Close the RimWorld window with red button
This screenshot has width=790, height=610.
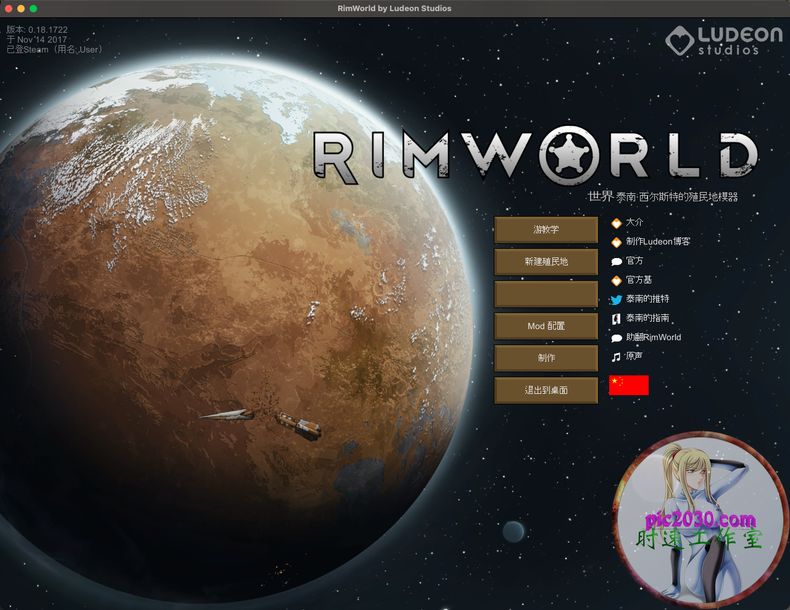(9, 9)
